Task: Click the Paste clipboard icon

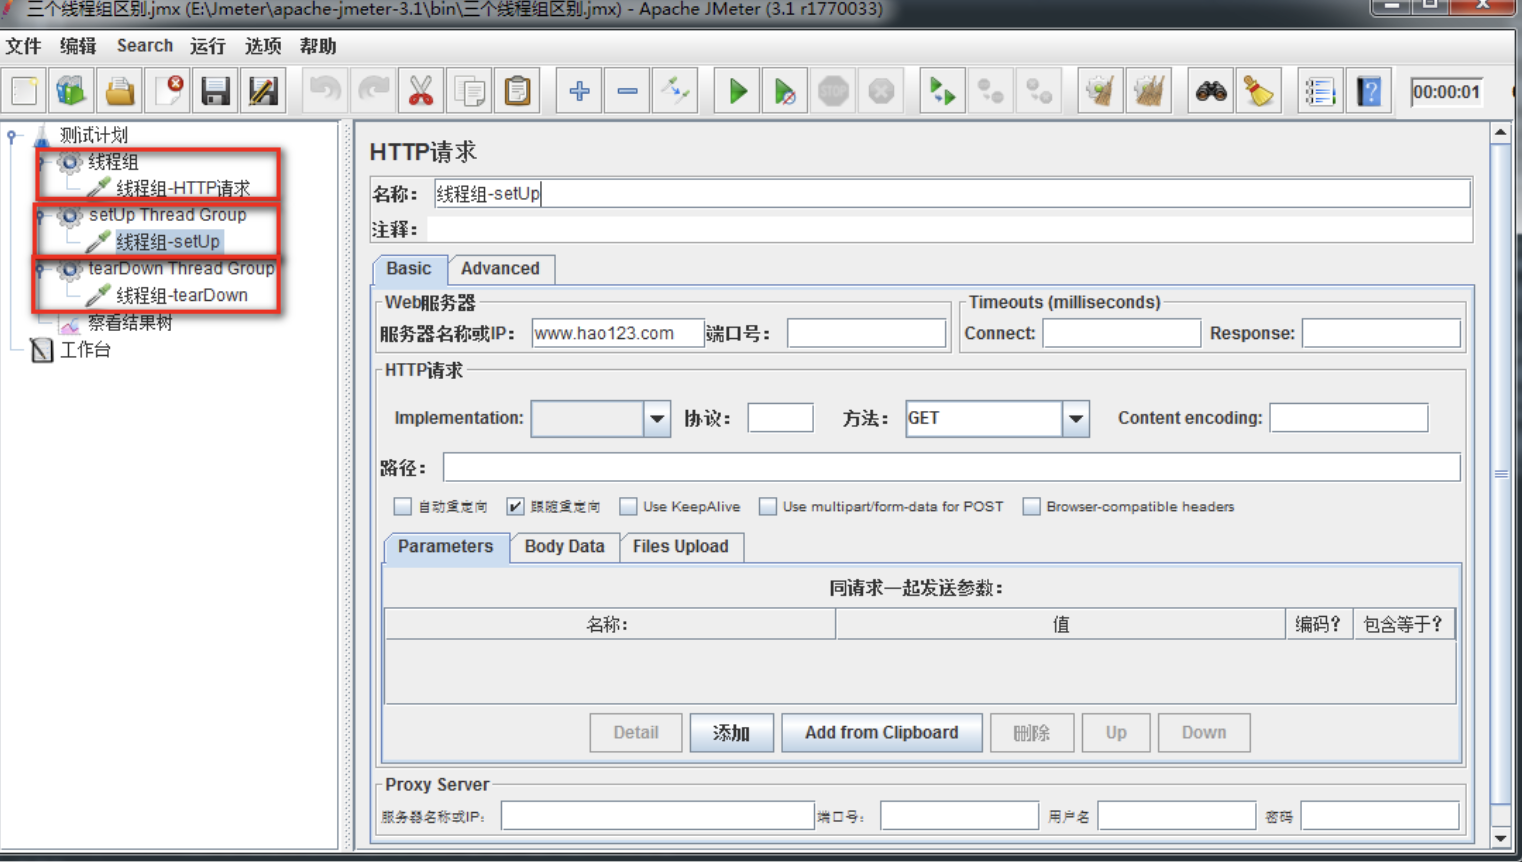Action: 518,91
